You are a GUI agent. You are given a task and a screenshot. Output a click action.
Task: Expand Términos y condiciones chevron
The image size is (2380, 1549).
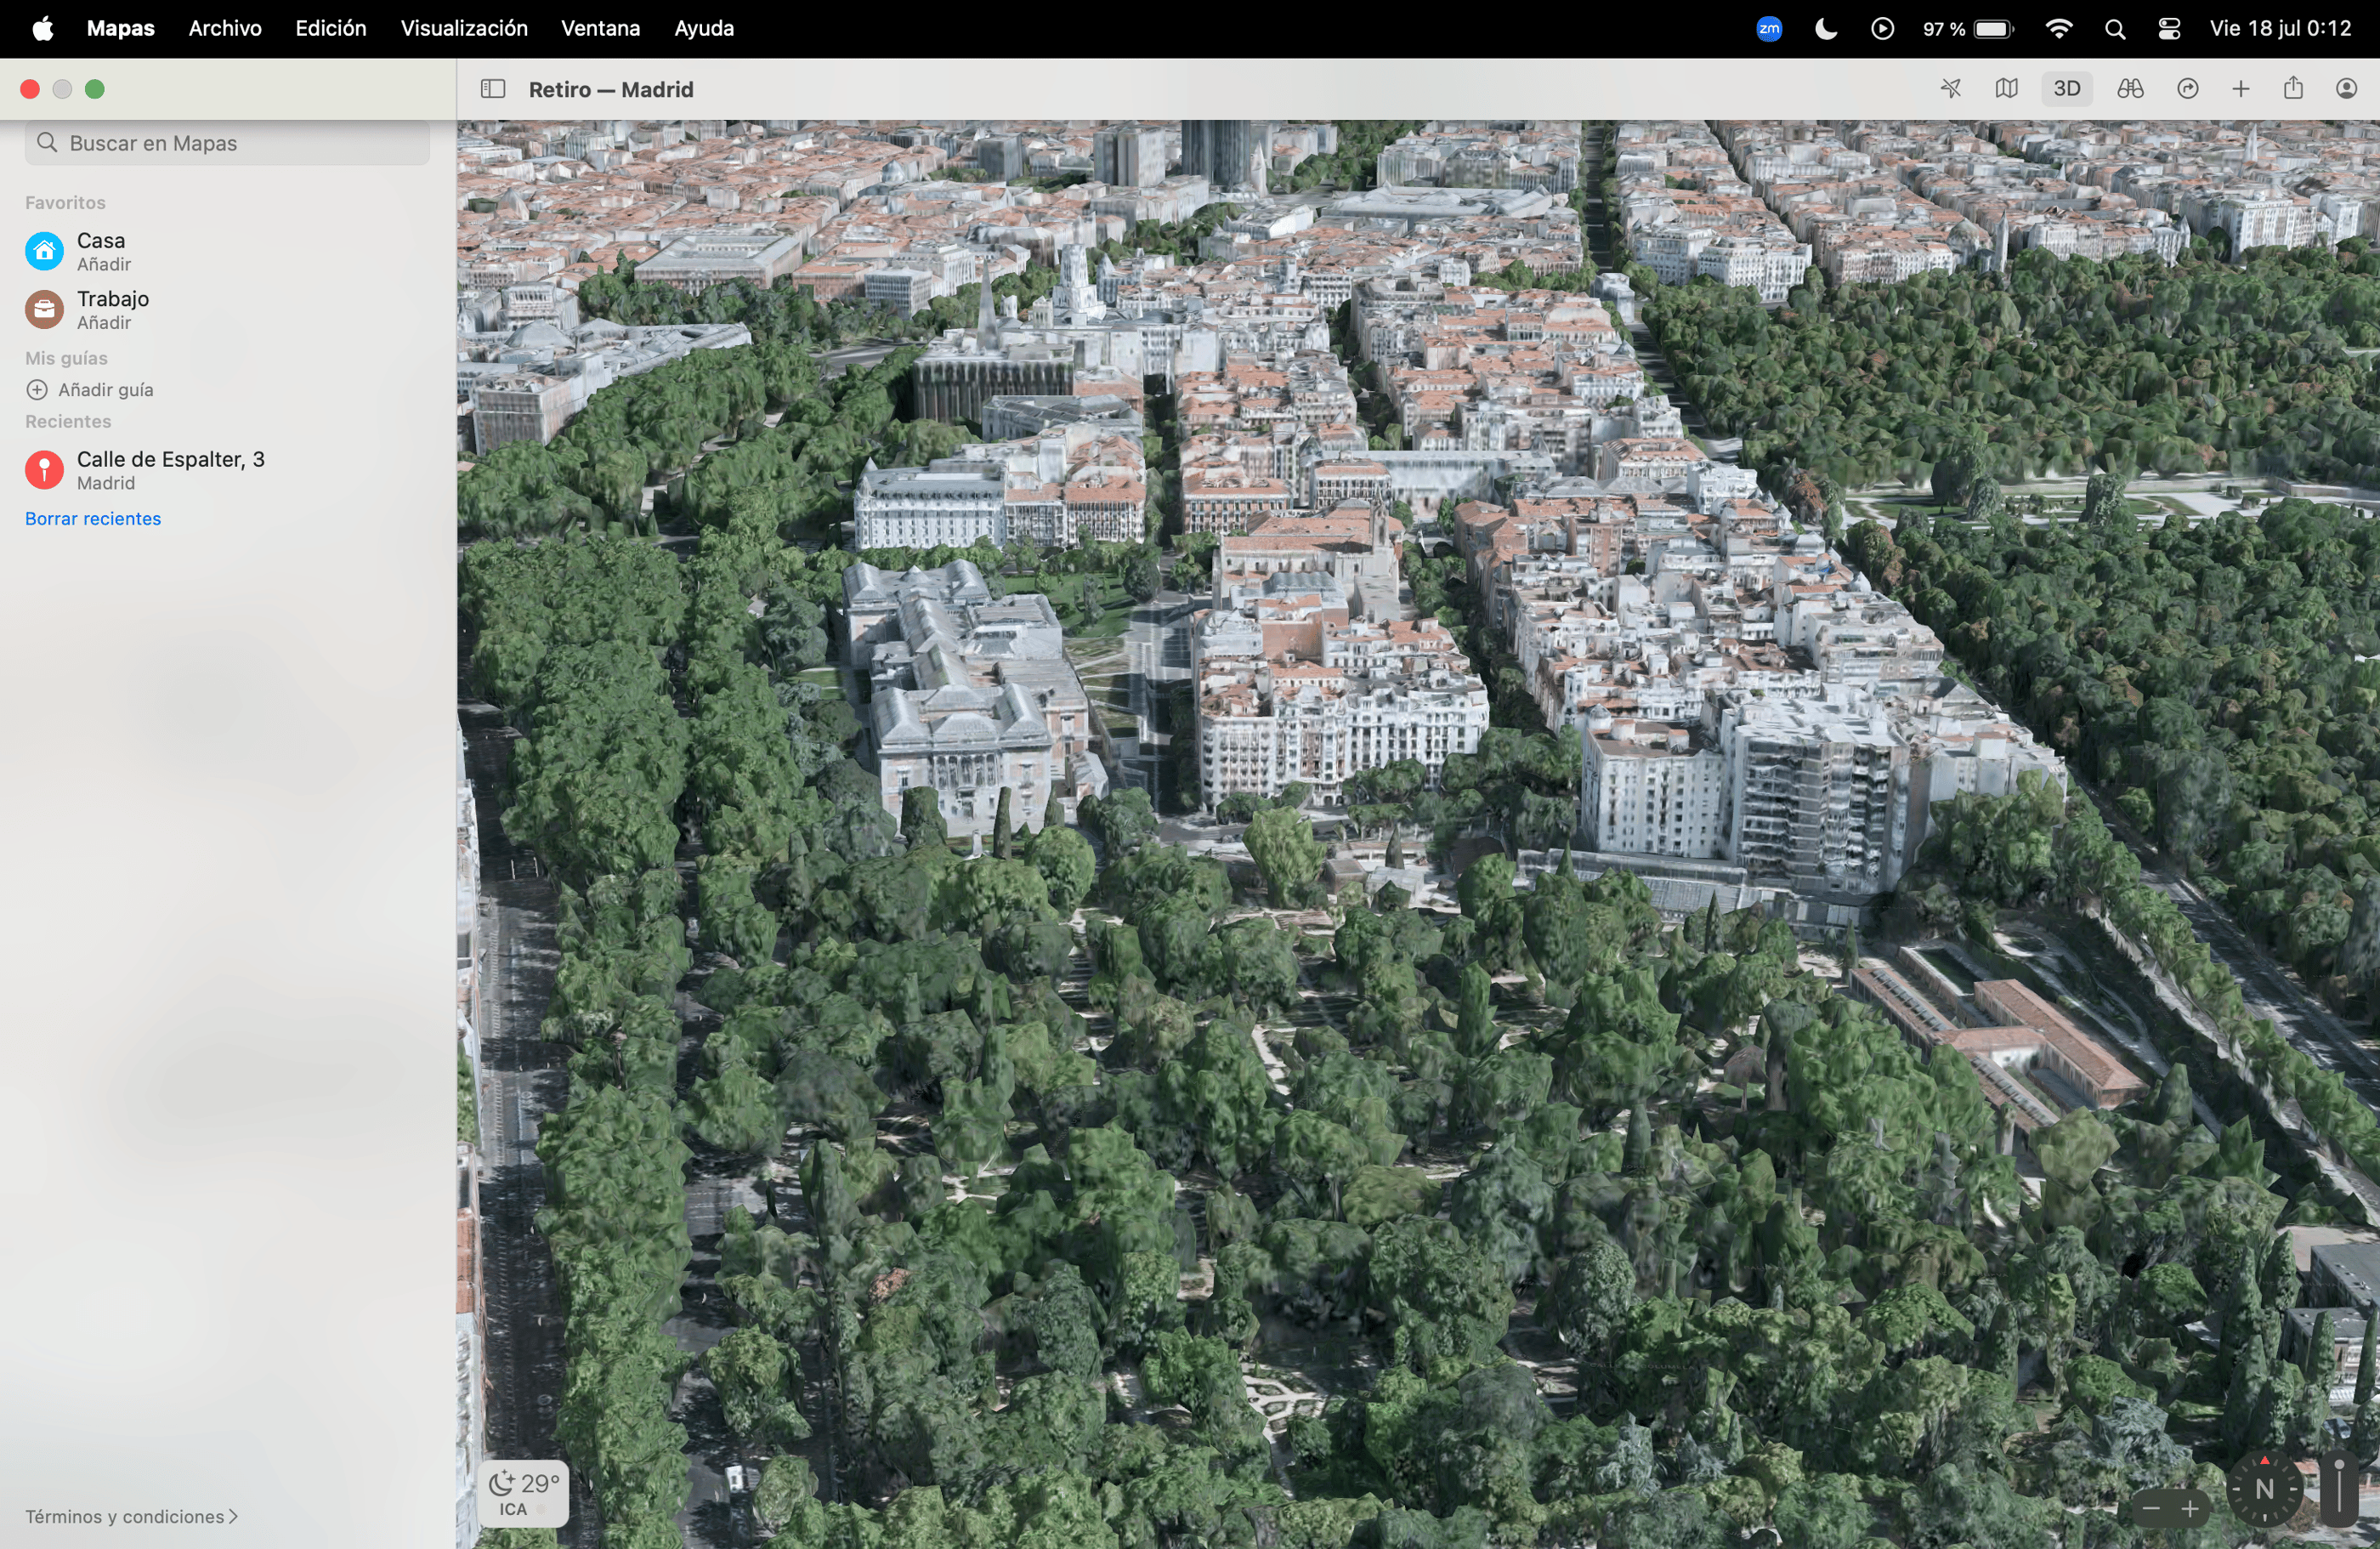coord(233,1516)
